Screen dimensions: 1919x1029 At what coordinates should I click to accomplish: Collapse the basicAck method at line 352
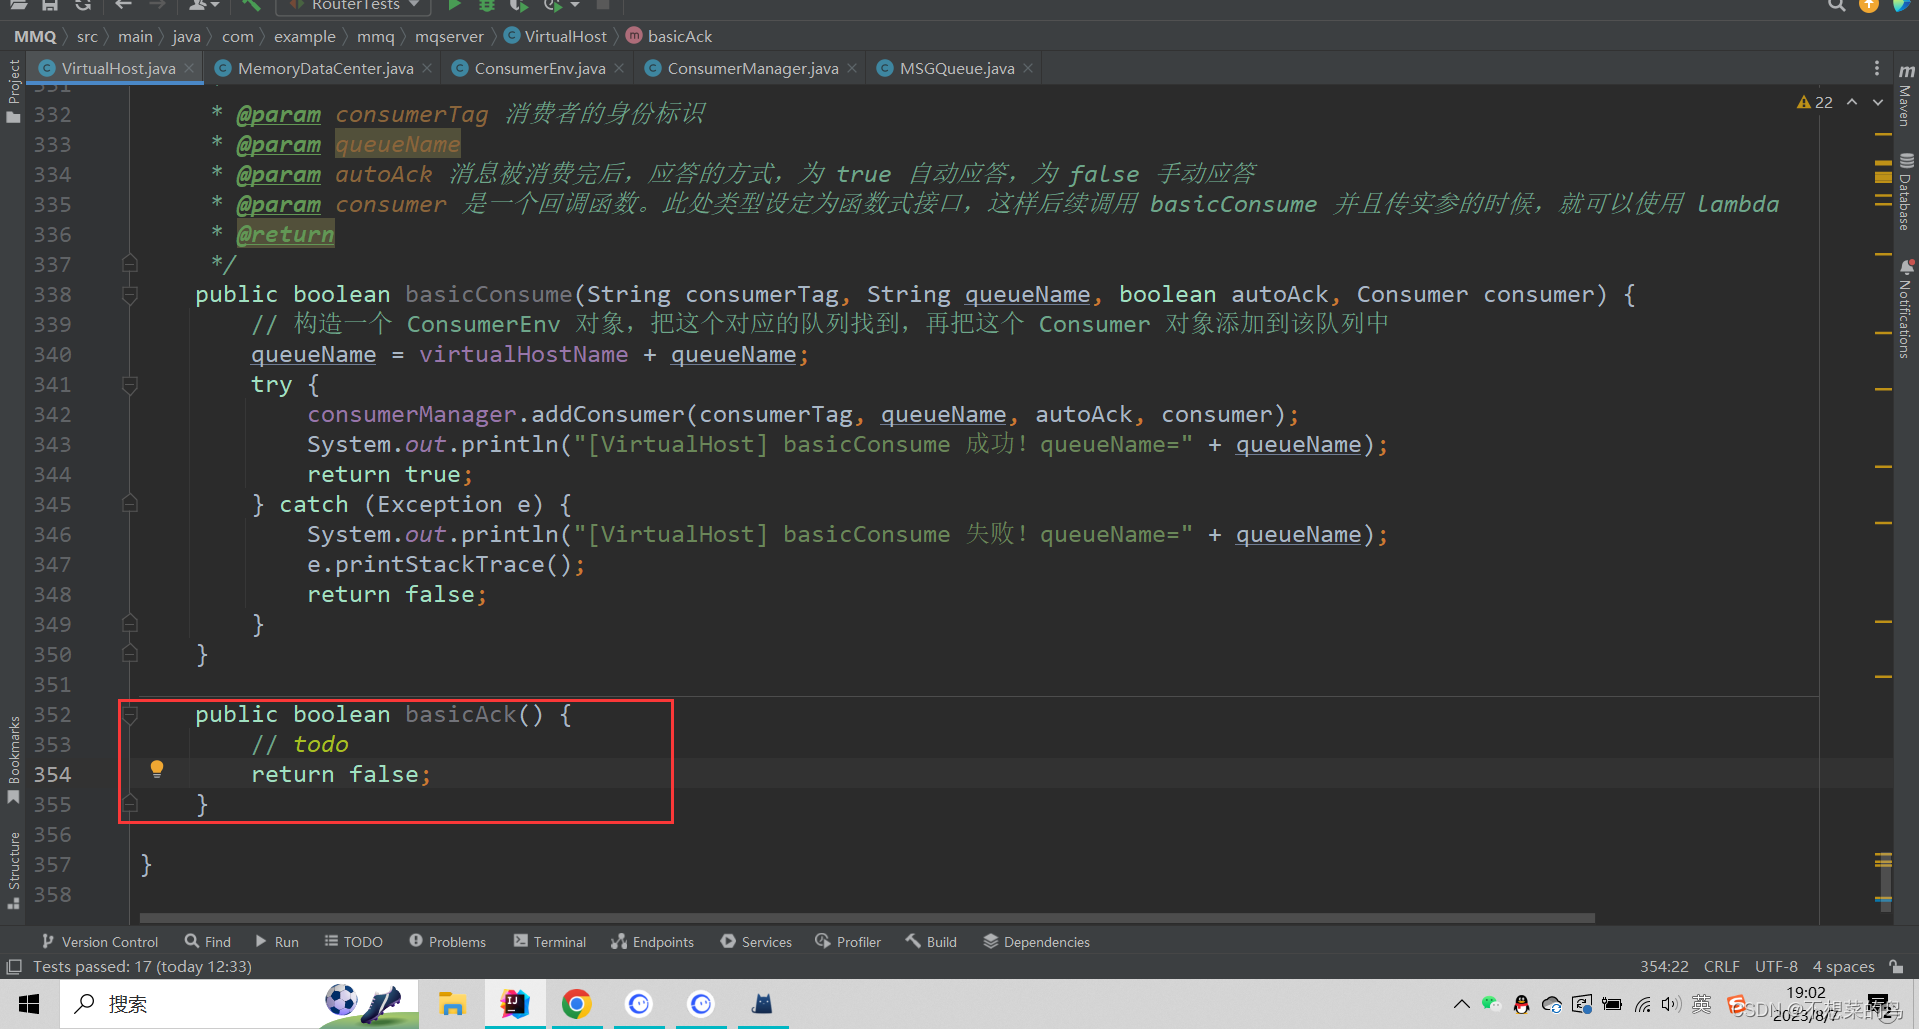coord(130,714)
